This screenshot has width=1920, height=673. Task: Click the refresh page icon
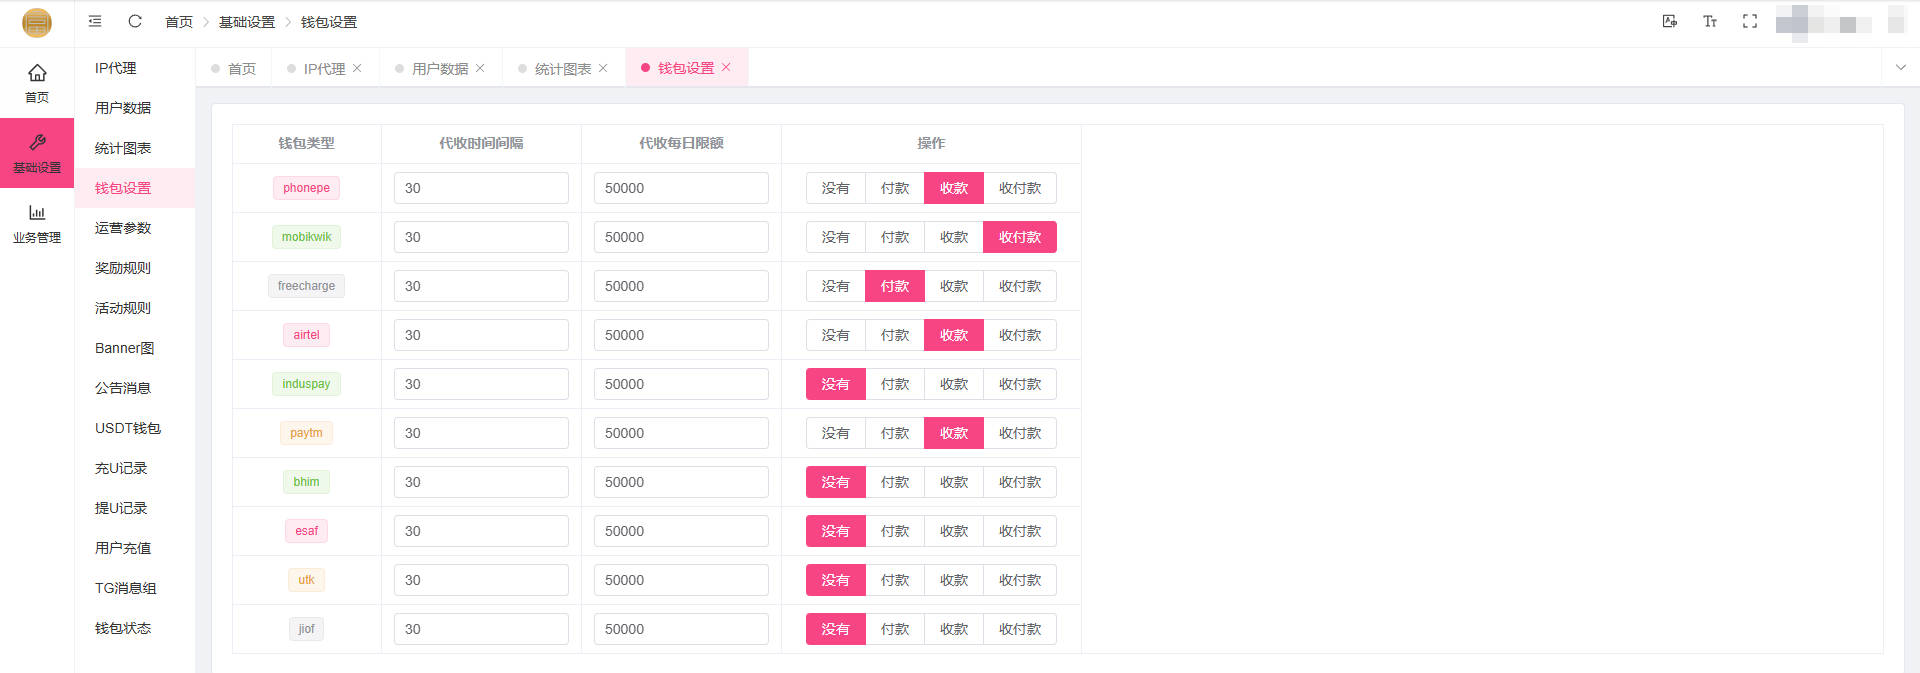pos(135,21)
